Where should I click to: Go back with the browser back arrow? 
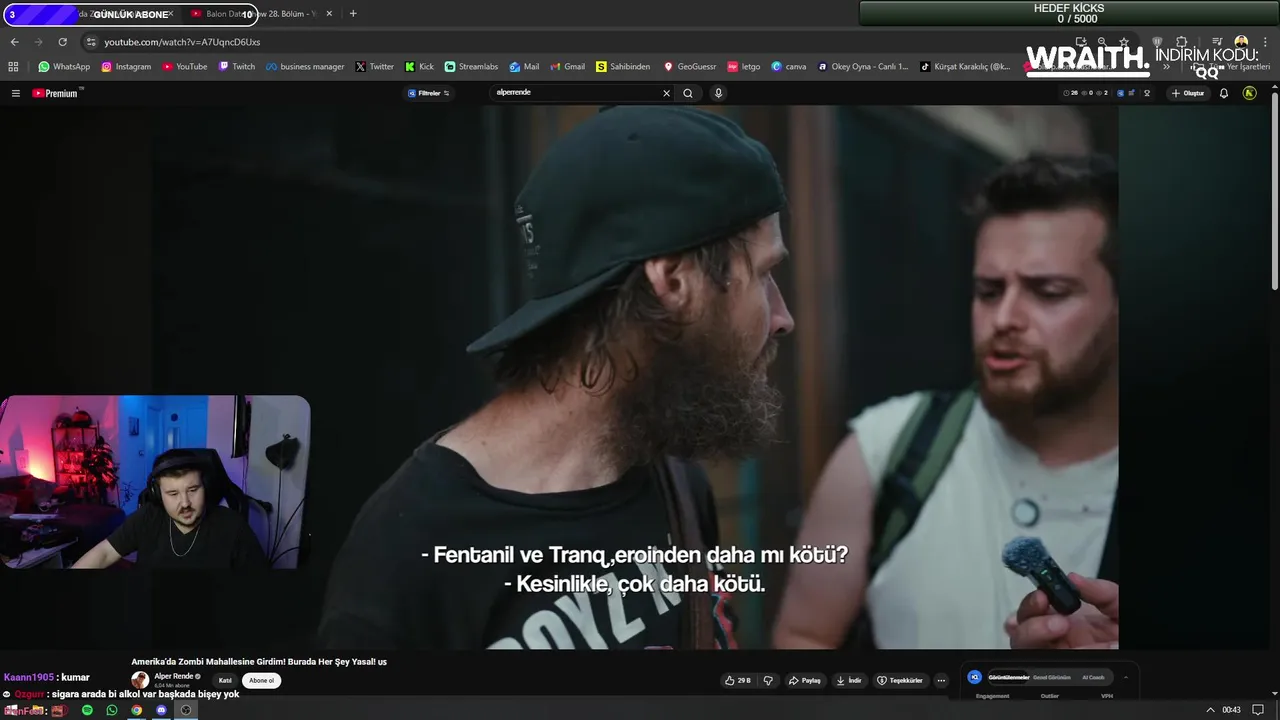click(14, 42)
